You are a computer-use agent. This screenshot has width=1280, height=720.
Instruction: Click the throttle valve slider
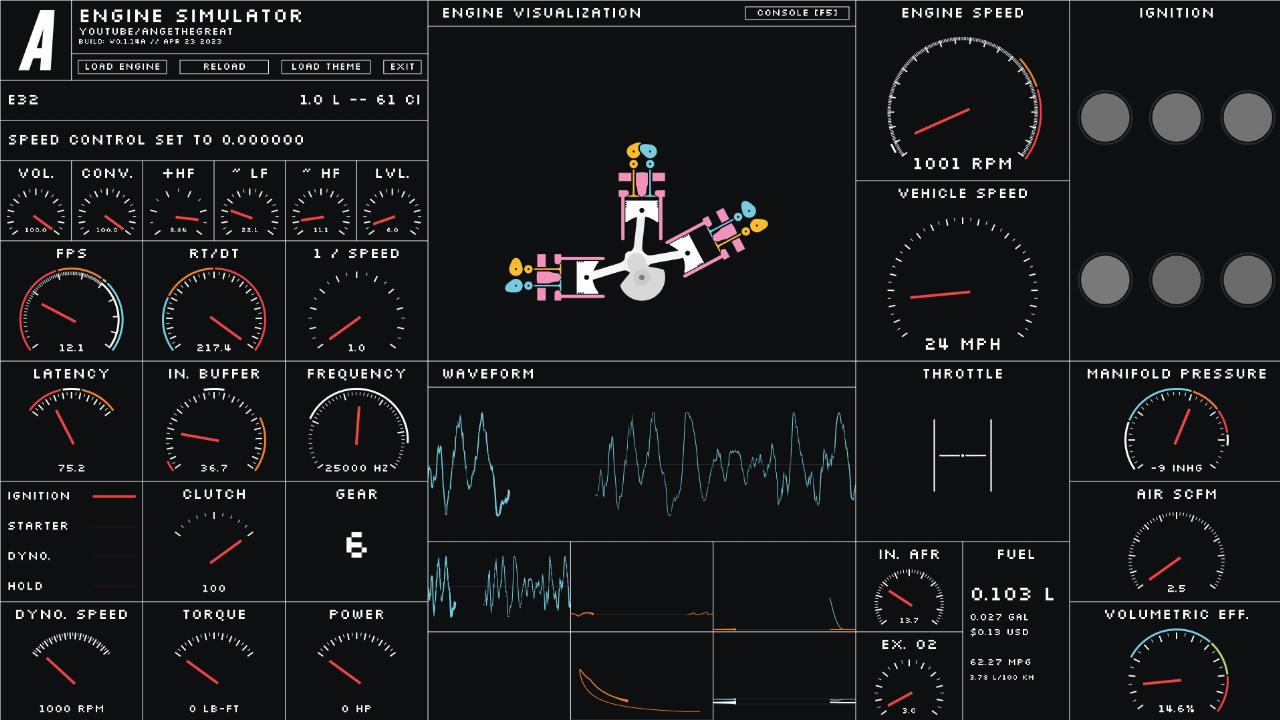pyautogui.click(x=962, y=456)
